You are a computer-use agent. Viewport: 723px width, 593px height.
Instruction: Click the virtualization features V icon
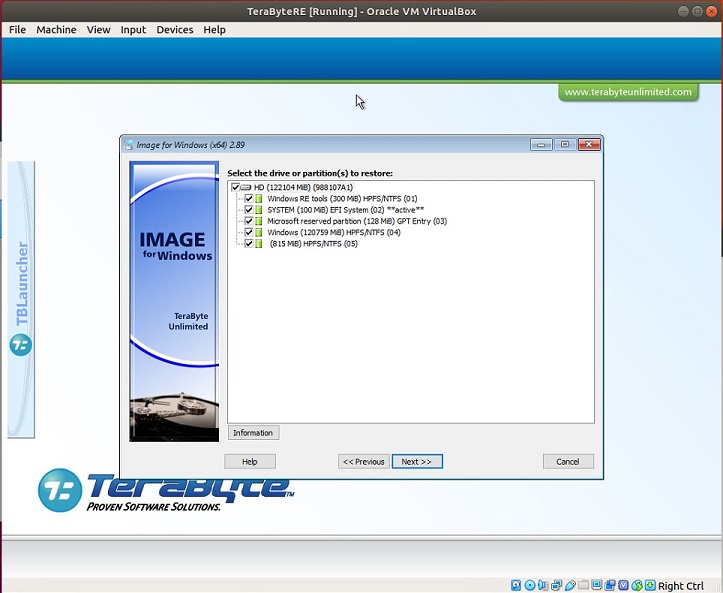point(623,585)
